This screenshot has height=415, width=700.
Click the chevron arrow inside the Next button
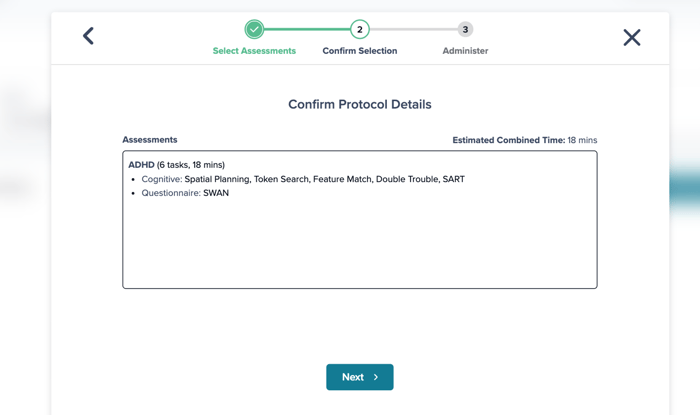click(x=376, y=377)
